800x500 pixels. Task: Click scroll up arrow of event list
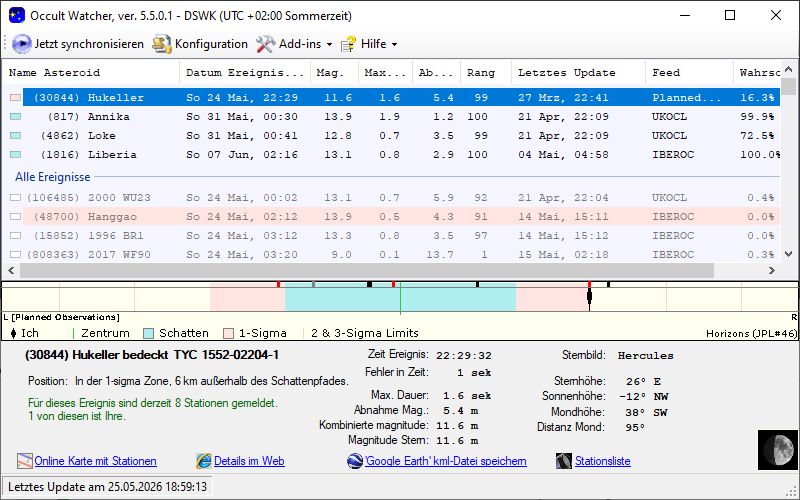point(788,69)
